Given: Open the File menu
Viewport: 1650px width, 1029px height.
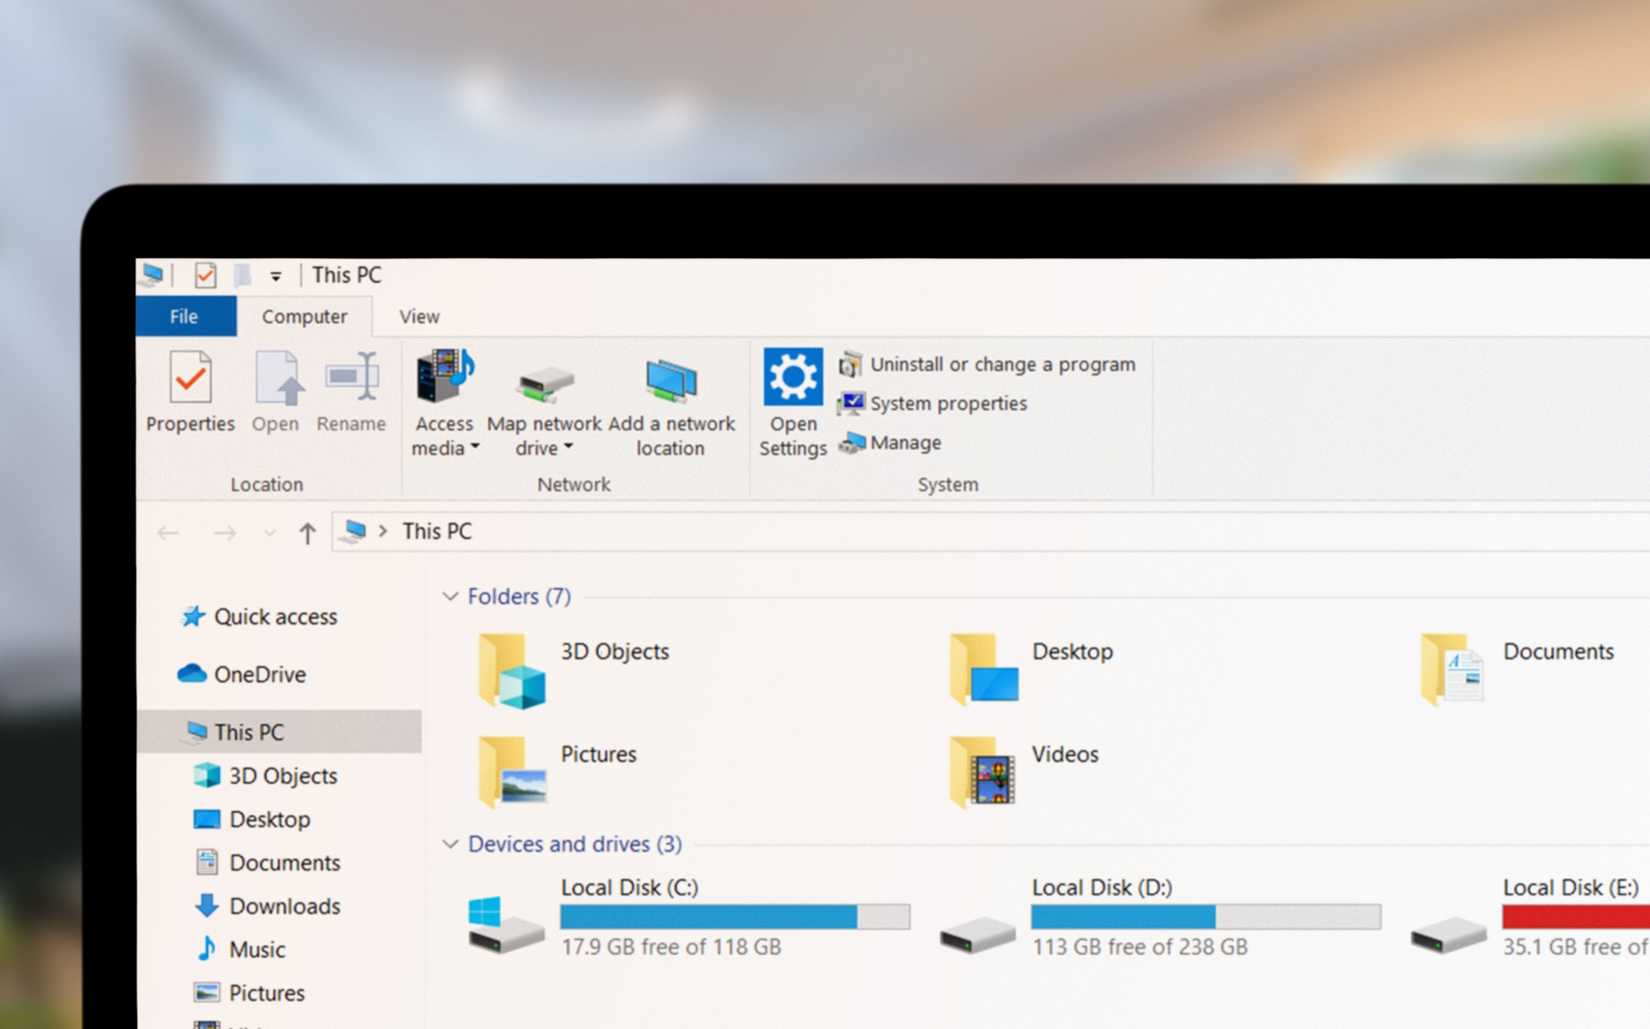Looking at the screenshot, I should (184, 316).
